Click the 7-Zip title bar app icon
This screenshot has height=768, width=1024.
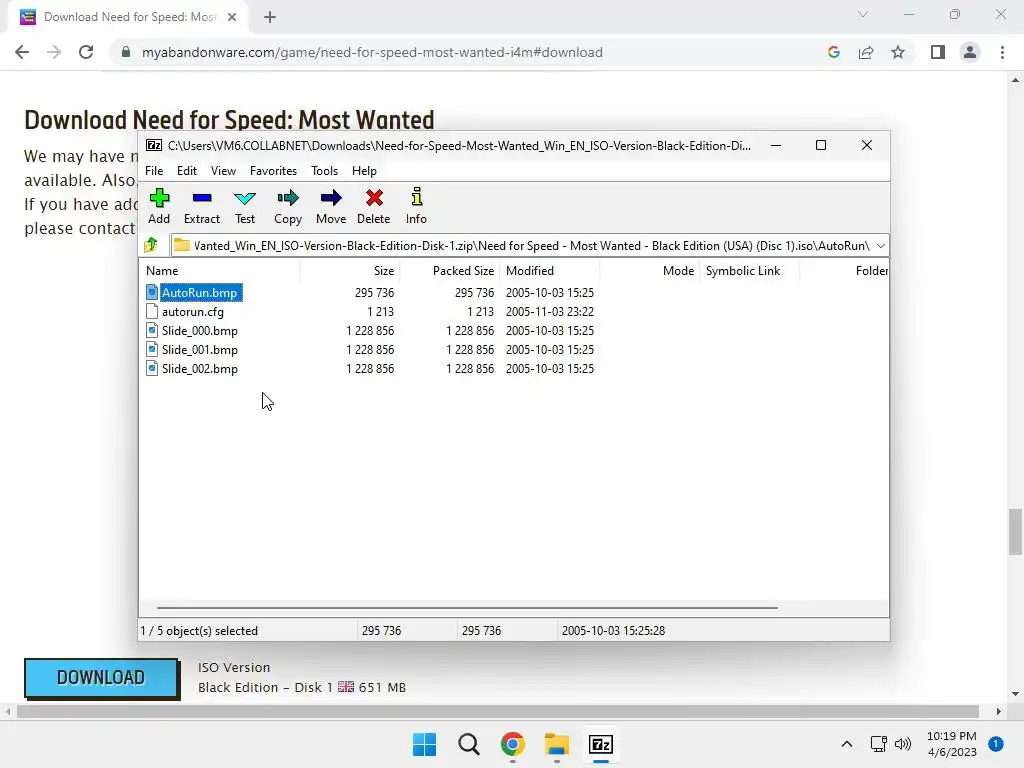[153, 145]
